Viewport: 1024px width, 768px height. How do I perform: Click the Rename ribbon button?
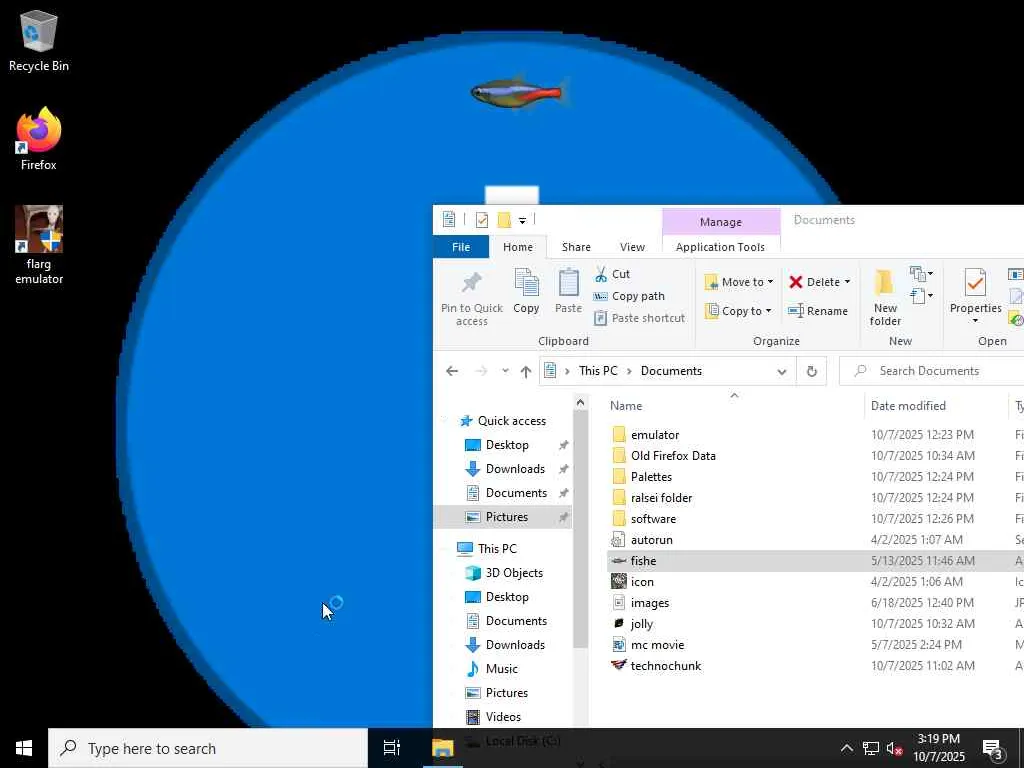pyautogui.click(x=818, y=311)
